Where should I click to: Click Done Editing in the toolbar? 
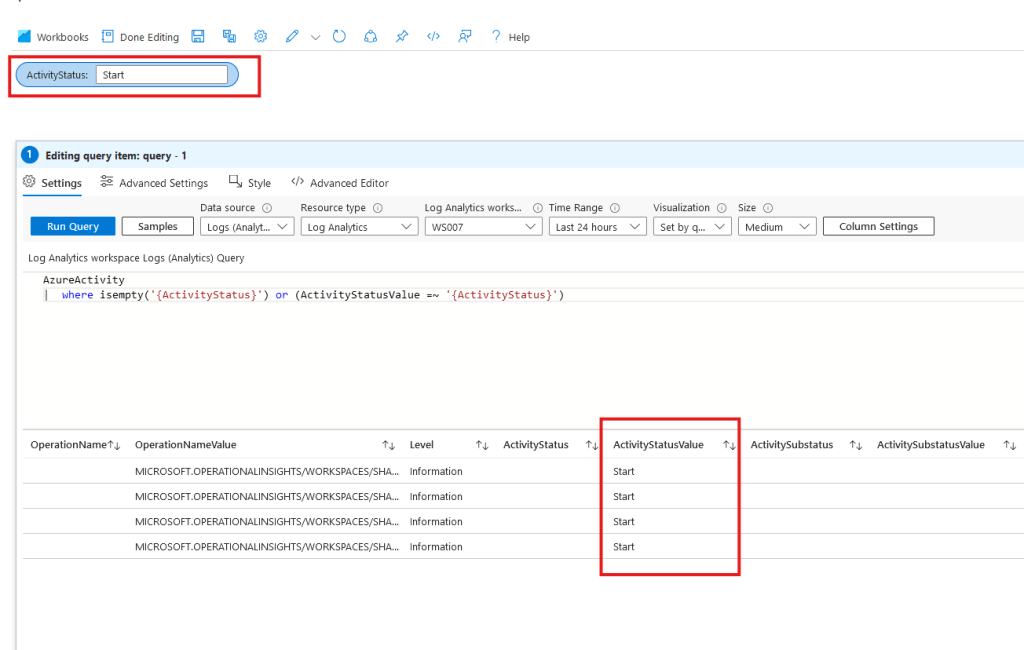click(140, 37)
